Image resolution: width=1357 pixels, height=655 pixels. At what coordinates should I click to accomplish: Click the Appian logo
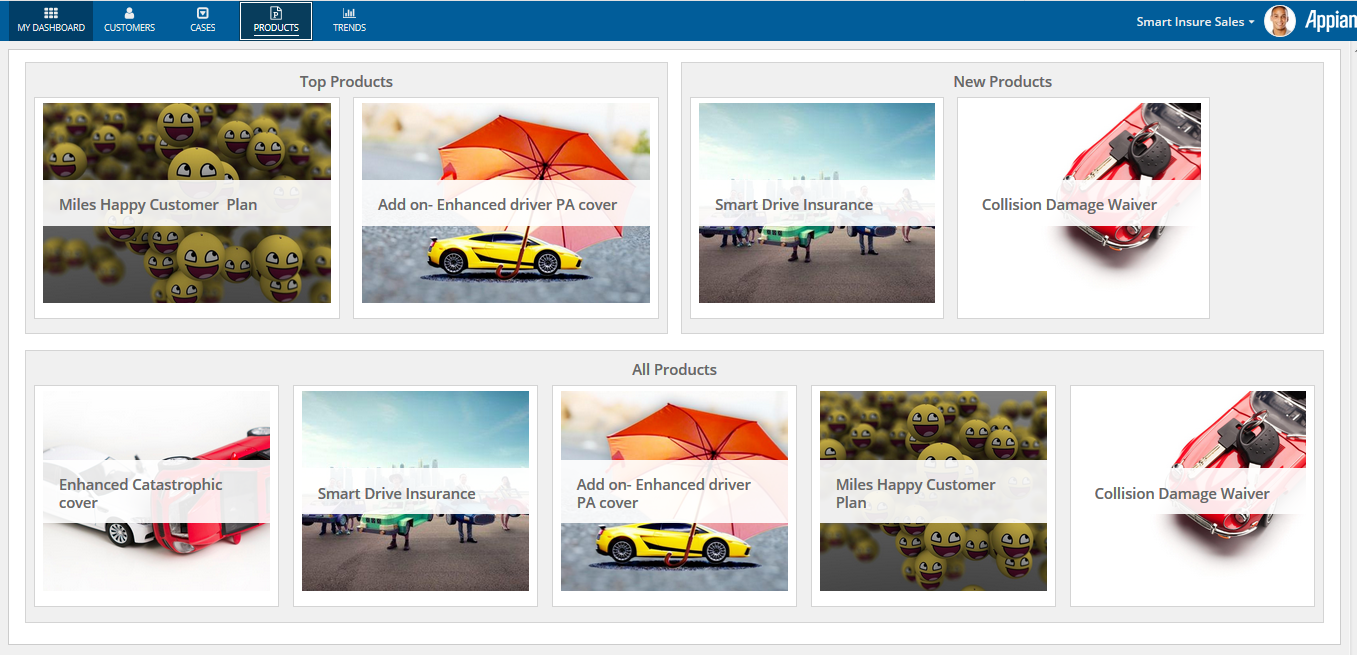(x=1330, y=21)
